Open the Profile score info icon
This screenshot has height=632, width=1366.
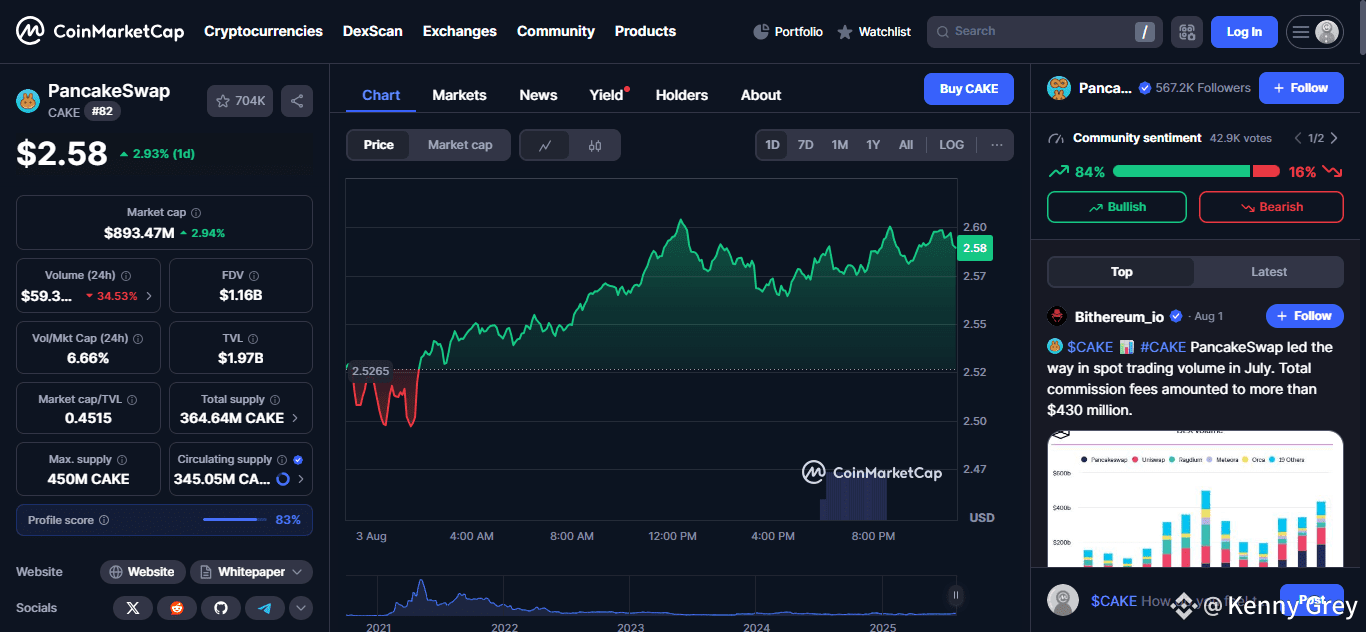[x=104, y=520]
